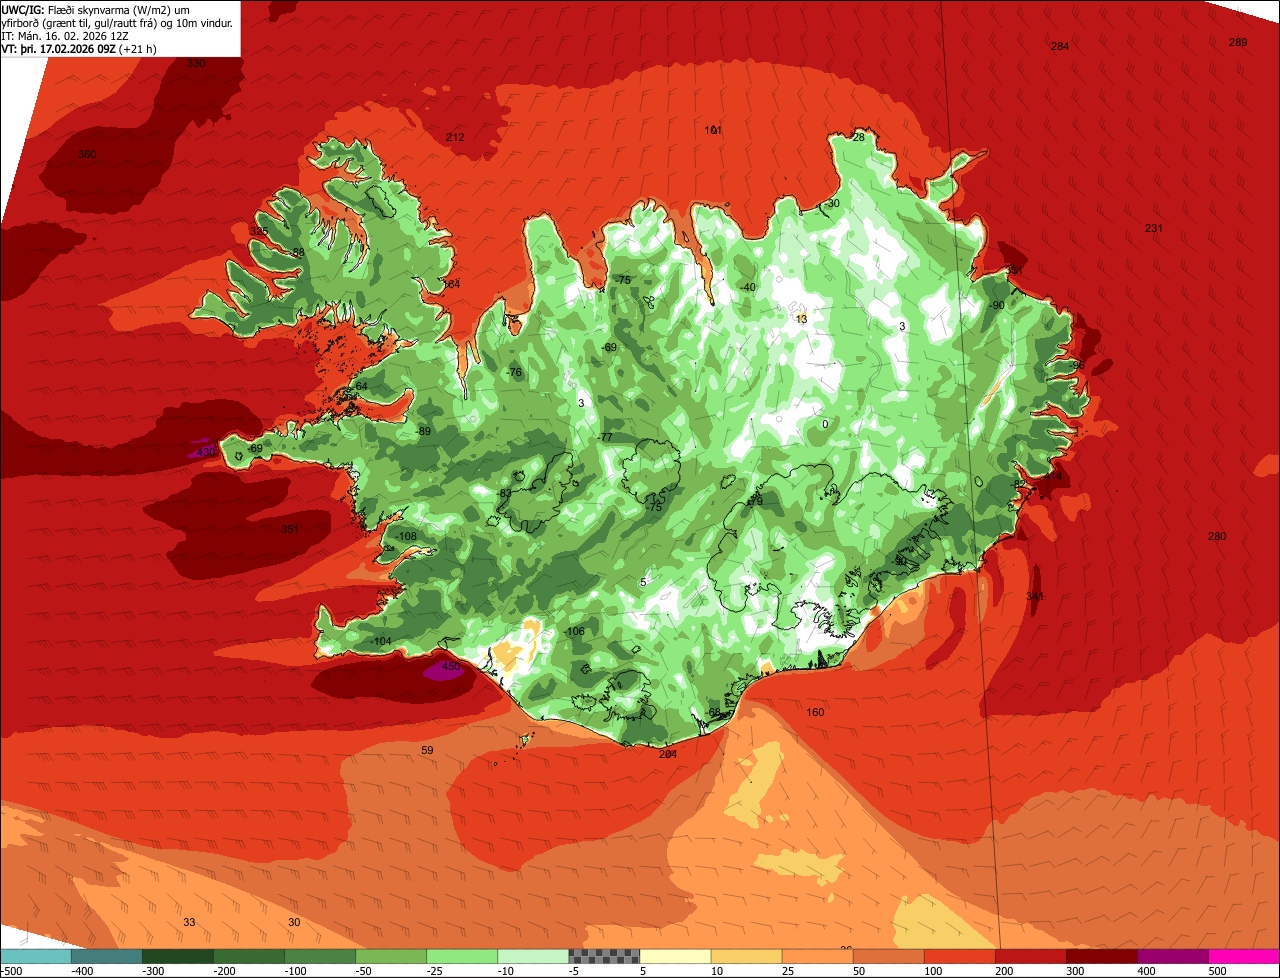Click the 289 flux value on the map
This screenshot has width=1280, height=978.
(x=1238, y=42)
